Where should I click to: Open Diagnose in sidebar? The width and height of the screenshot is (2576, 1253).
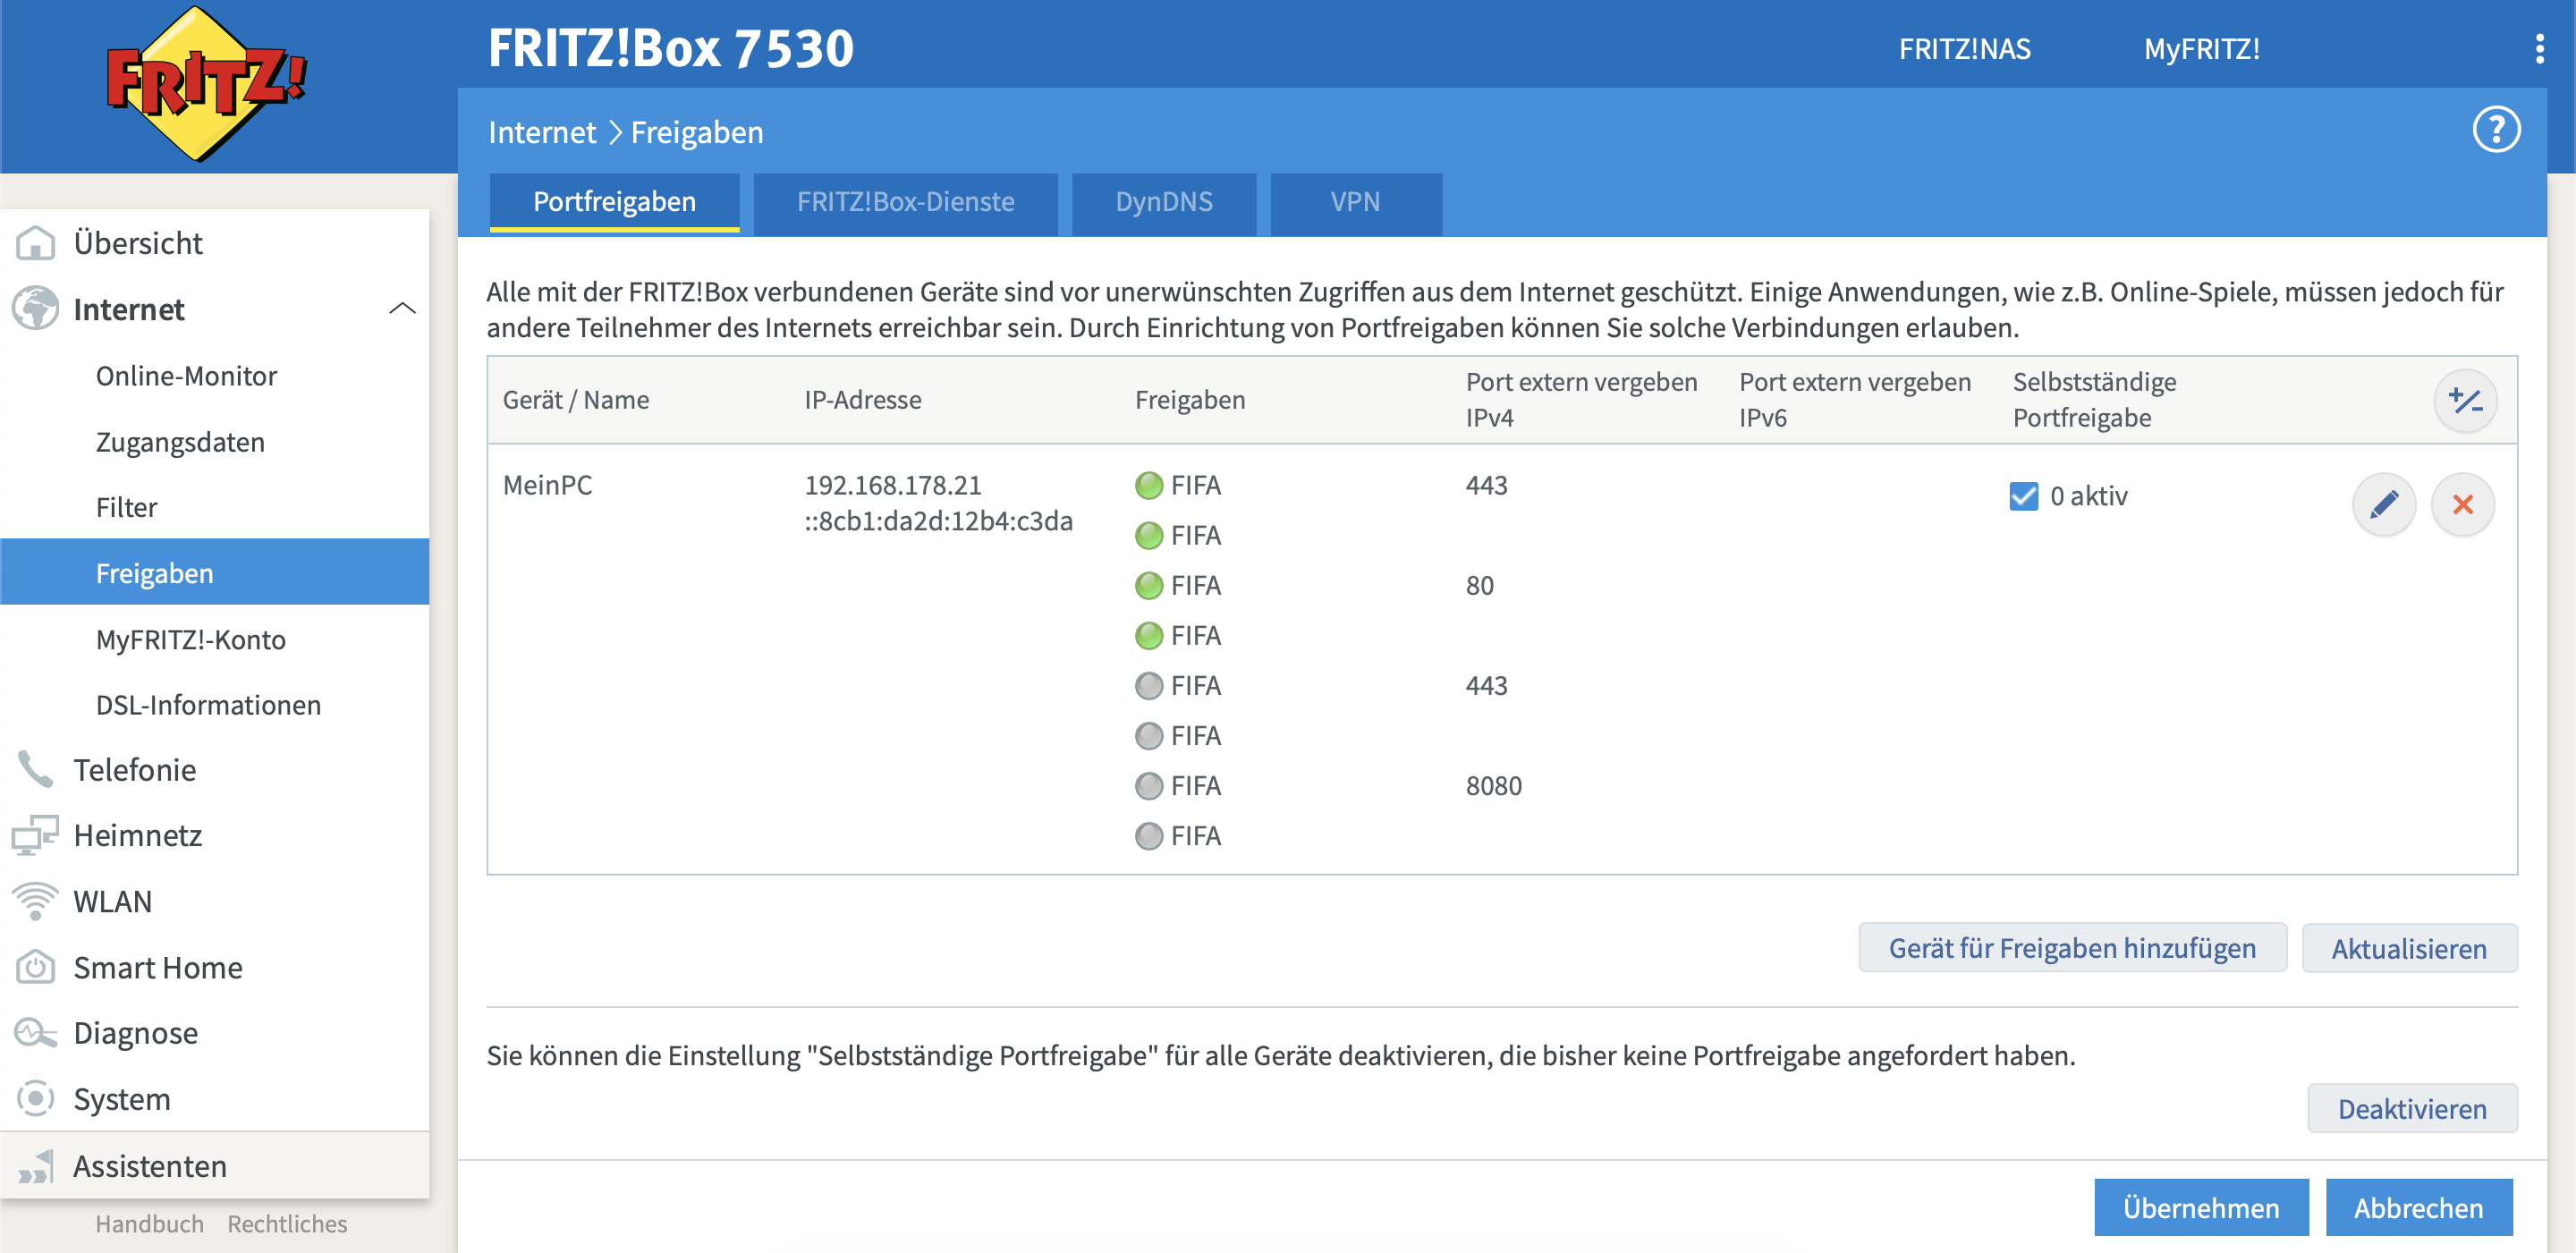[x=135, y=1032]
